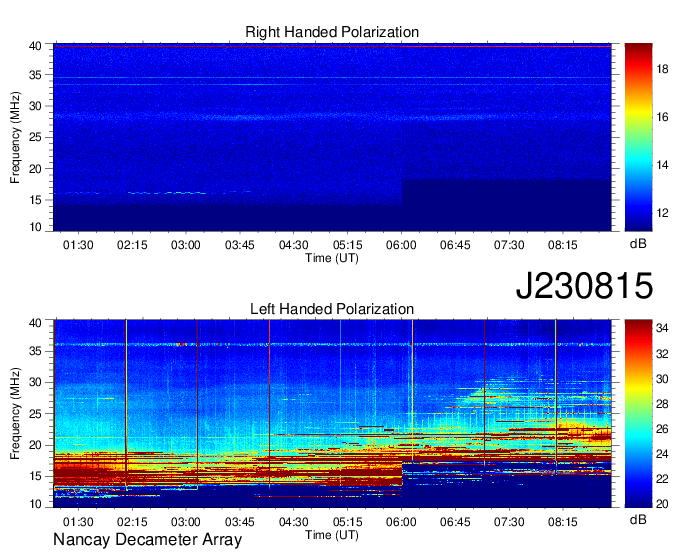Click the "05:15" time tick on the Left Handed plot
680x552 pixels.
pyautogui.click(x=347, y=522)
